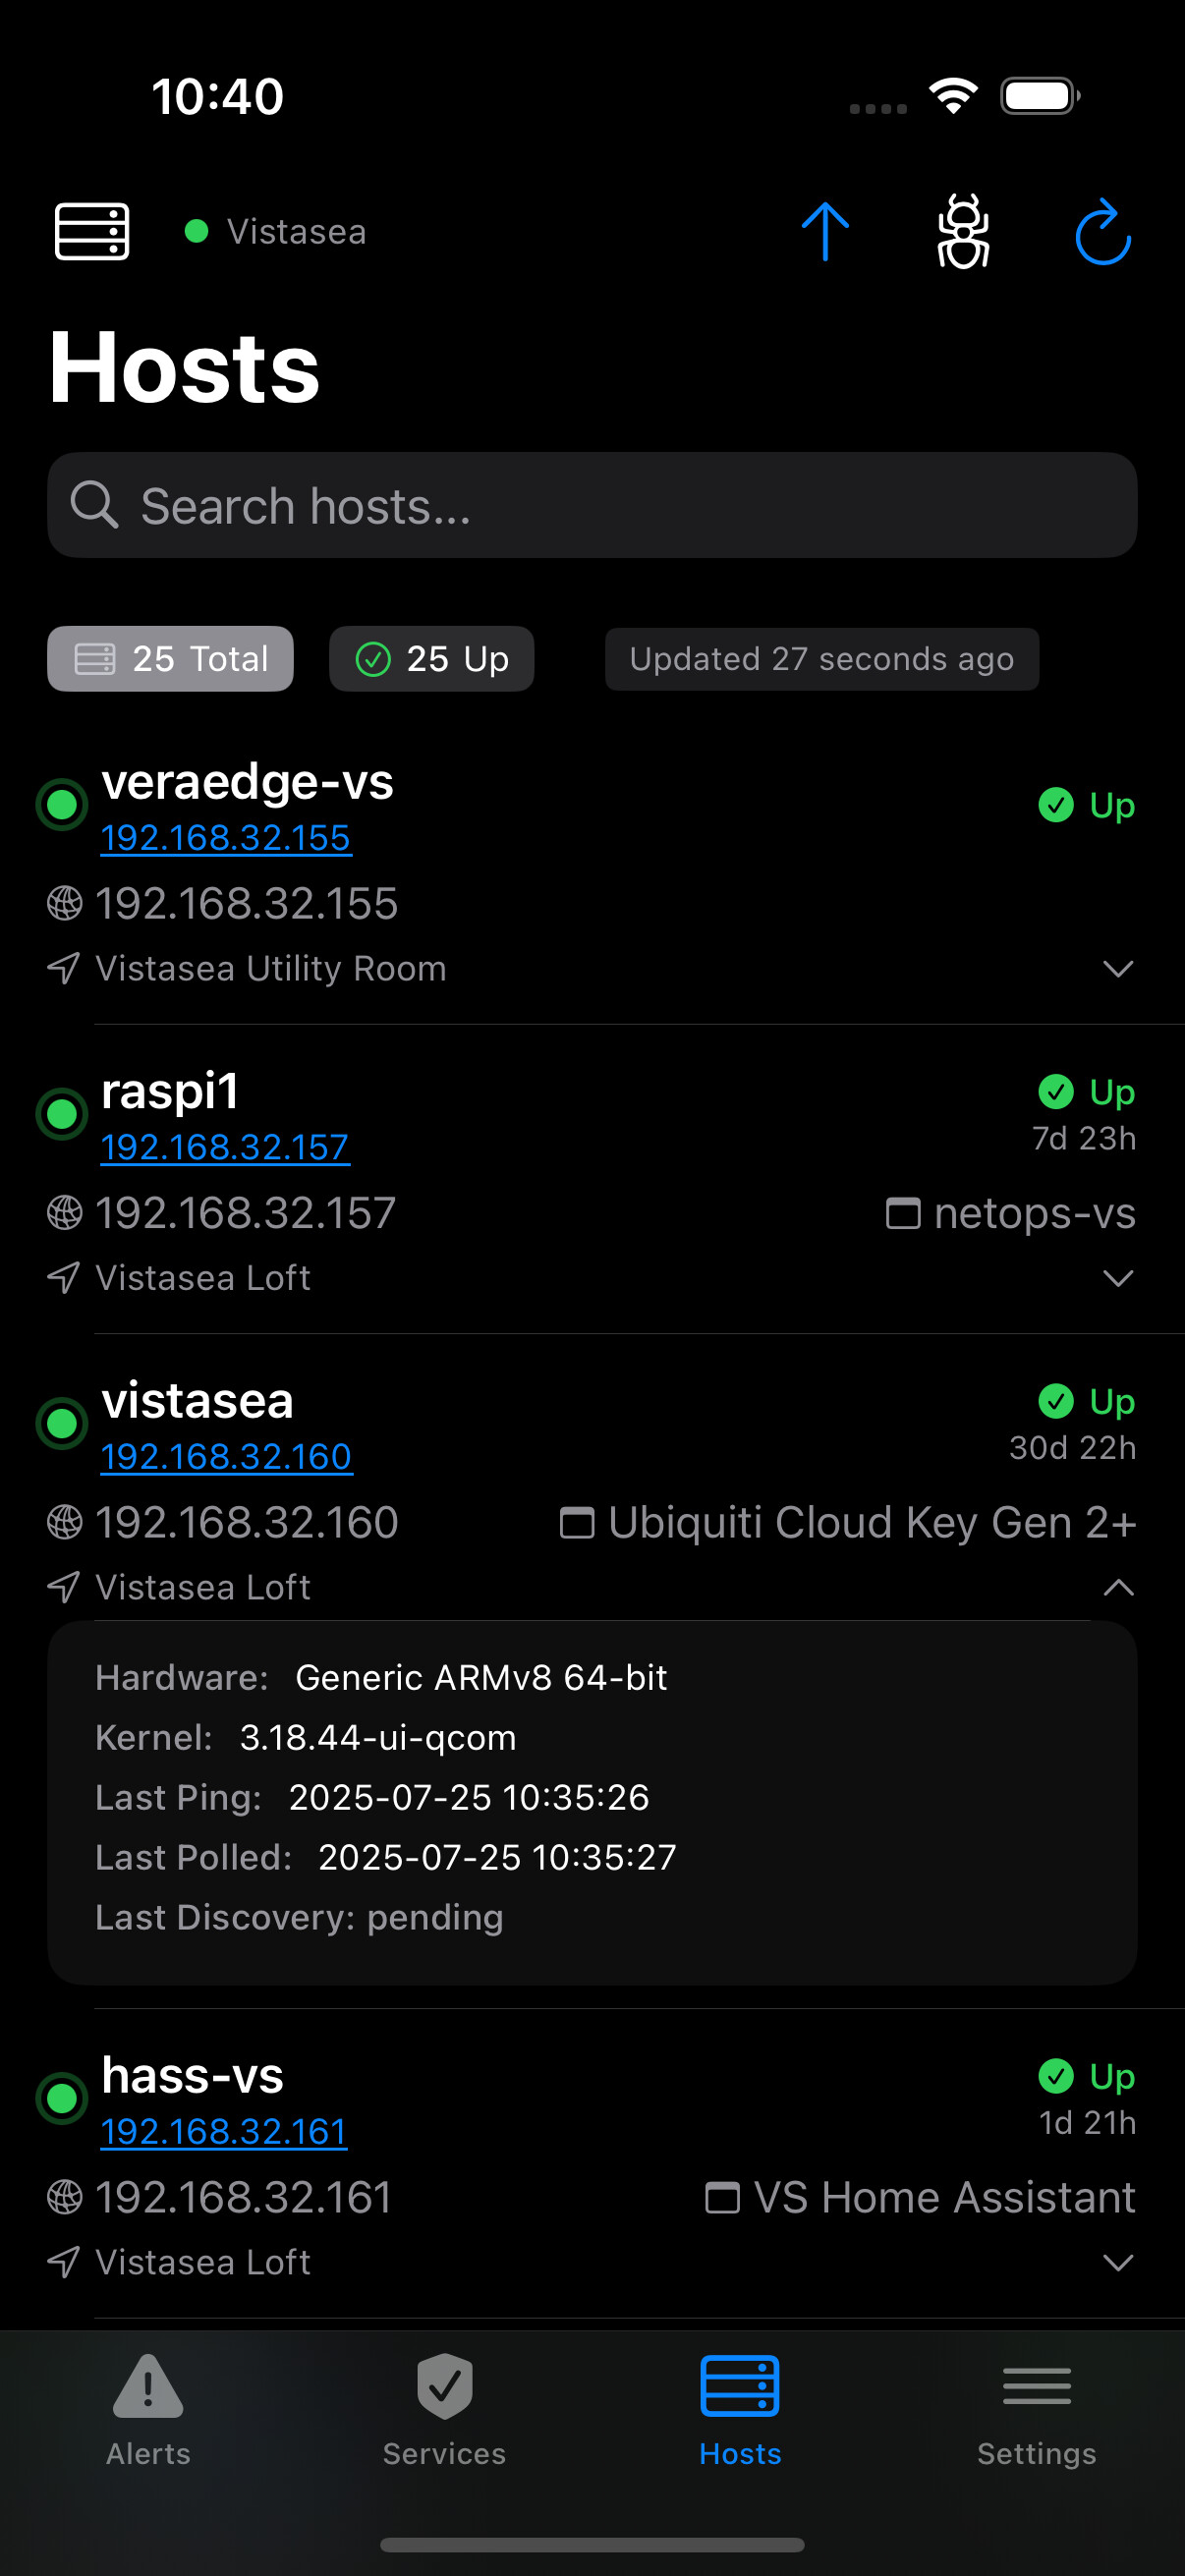Switch to the Services tab
Viewport: 1185px width, 2576px height.
(444, 2410)
